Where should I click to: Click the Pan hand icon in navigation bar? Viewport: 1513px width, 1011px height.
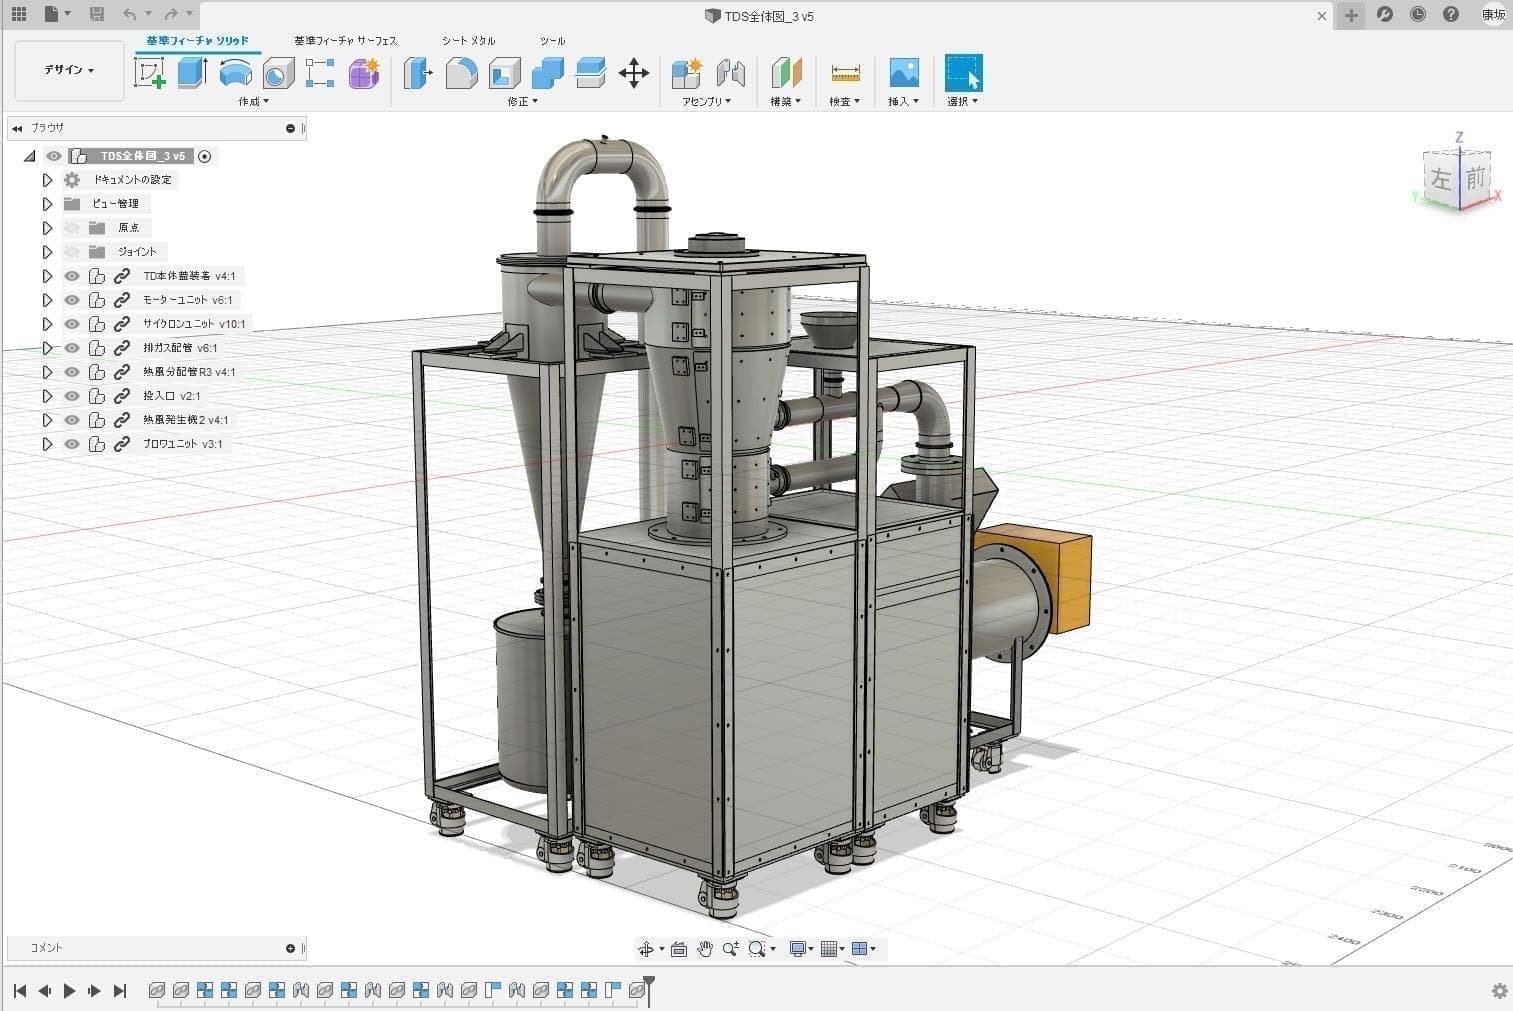pyautogui.click(x=705, y=949)
